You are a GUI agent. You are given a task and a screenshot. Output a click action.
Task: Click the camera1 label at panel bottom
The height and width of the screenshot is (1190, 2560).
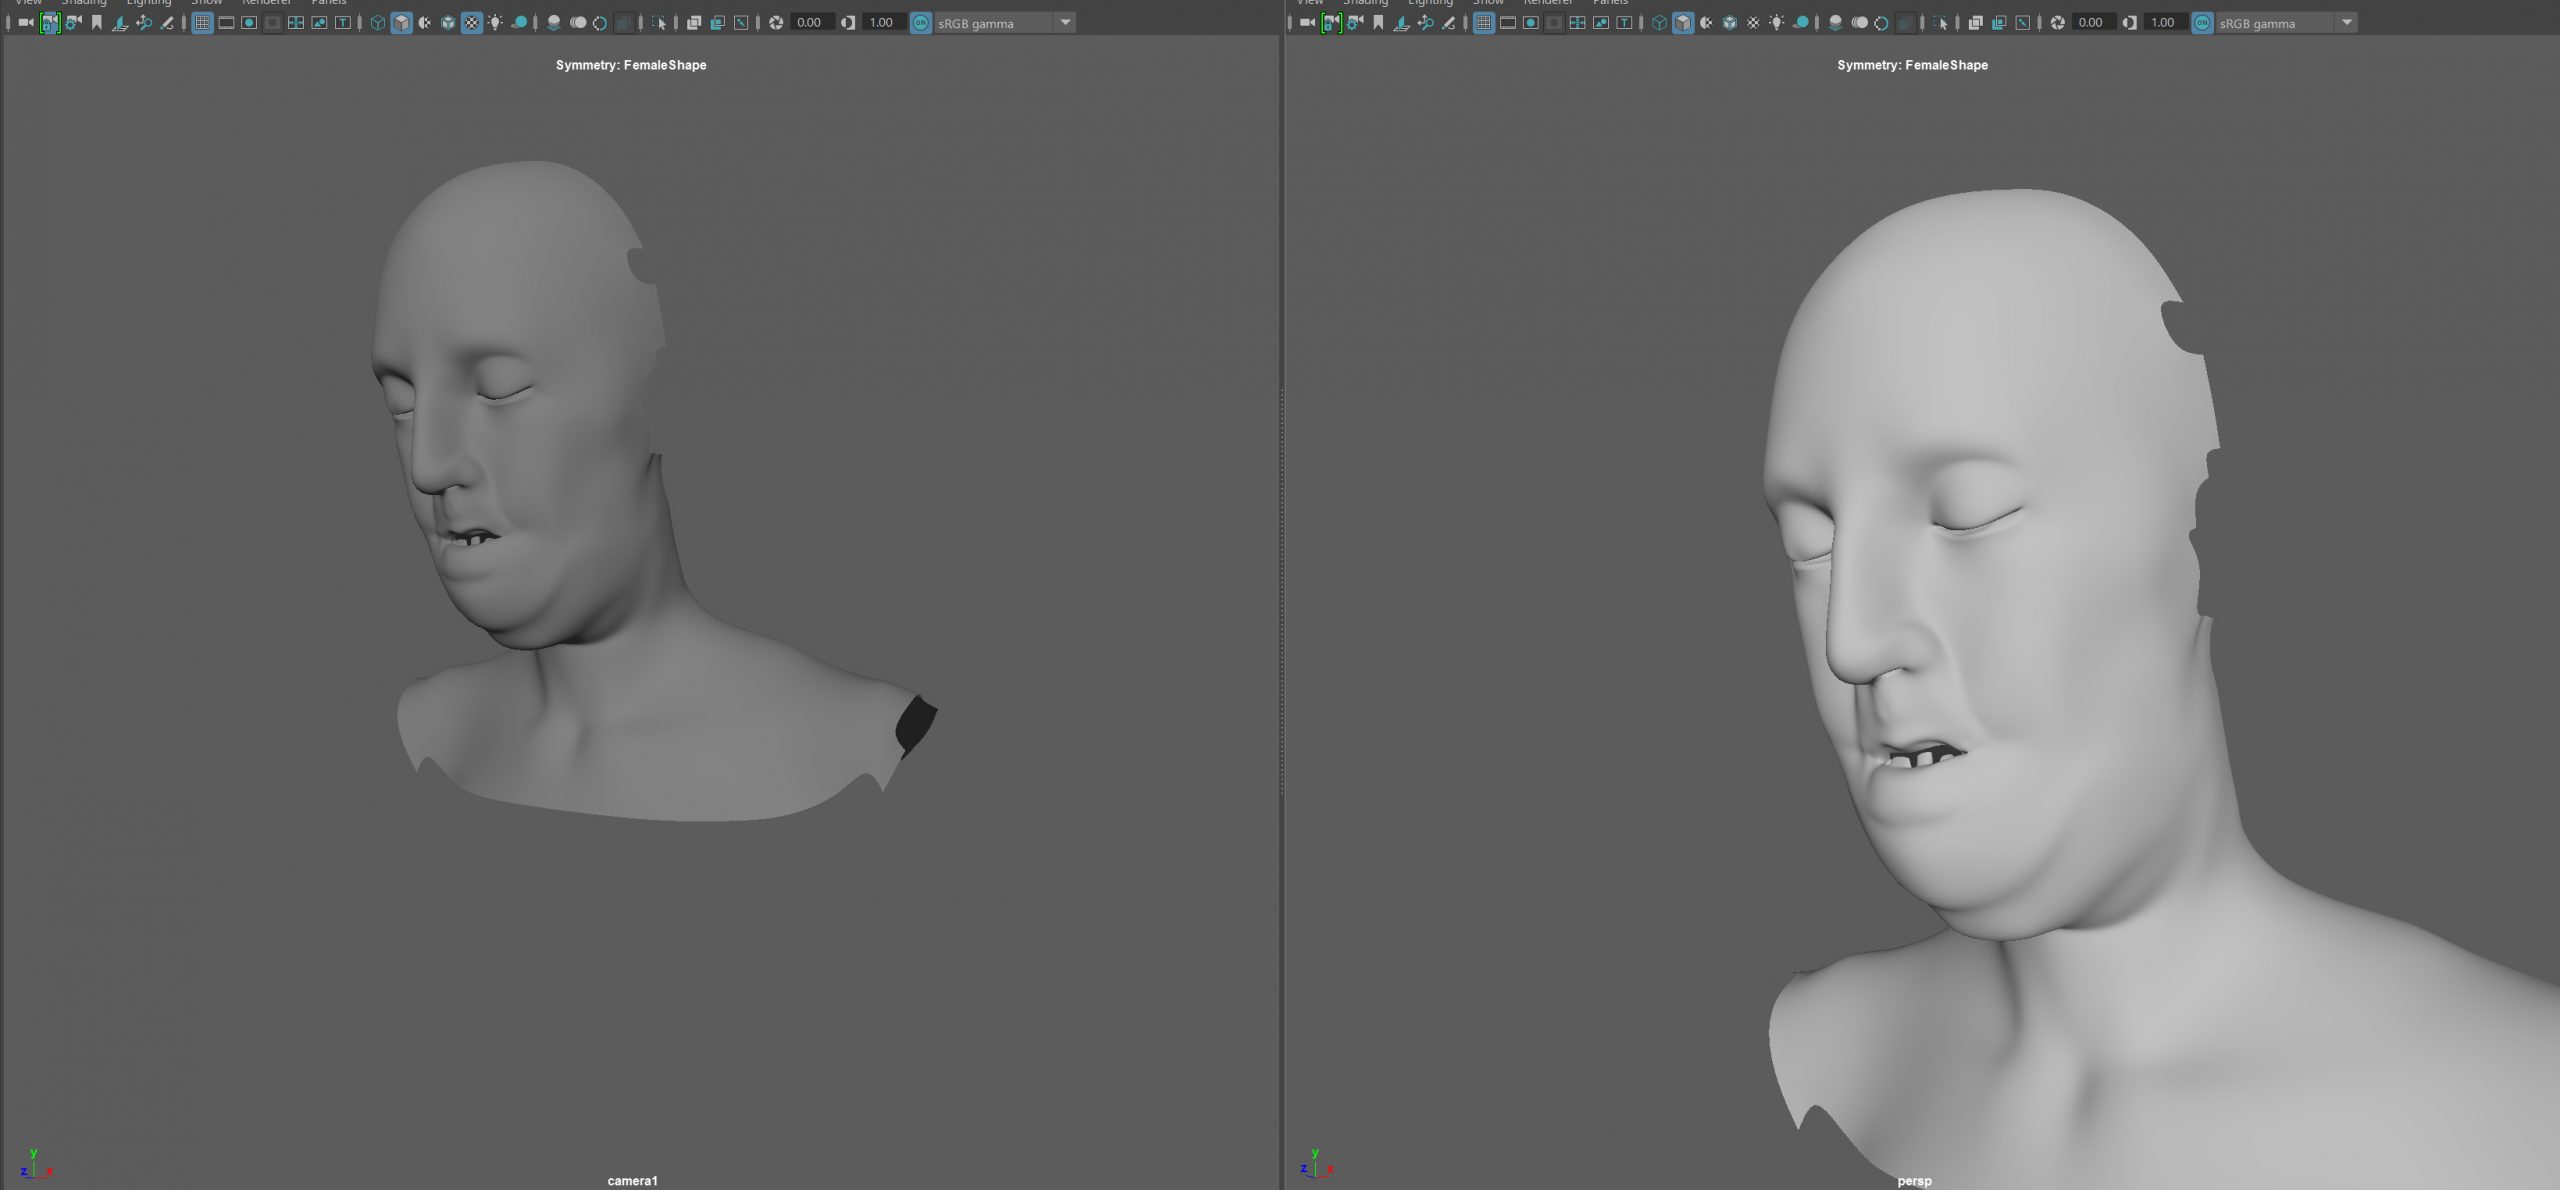coord(632,1181)
